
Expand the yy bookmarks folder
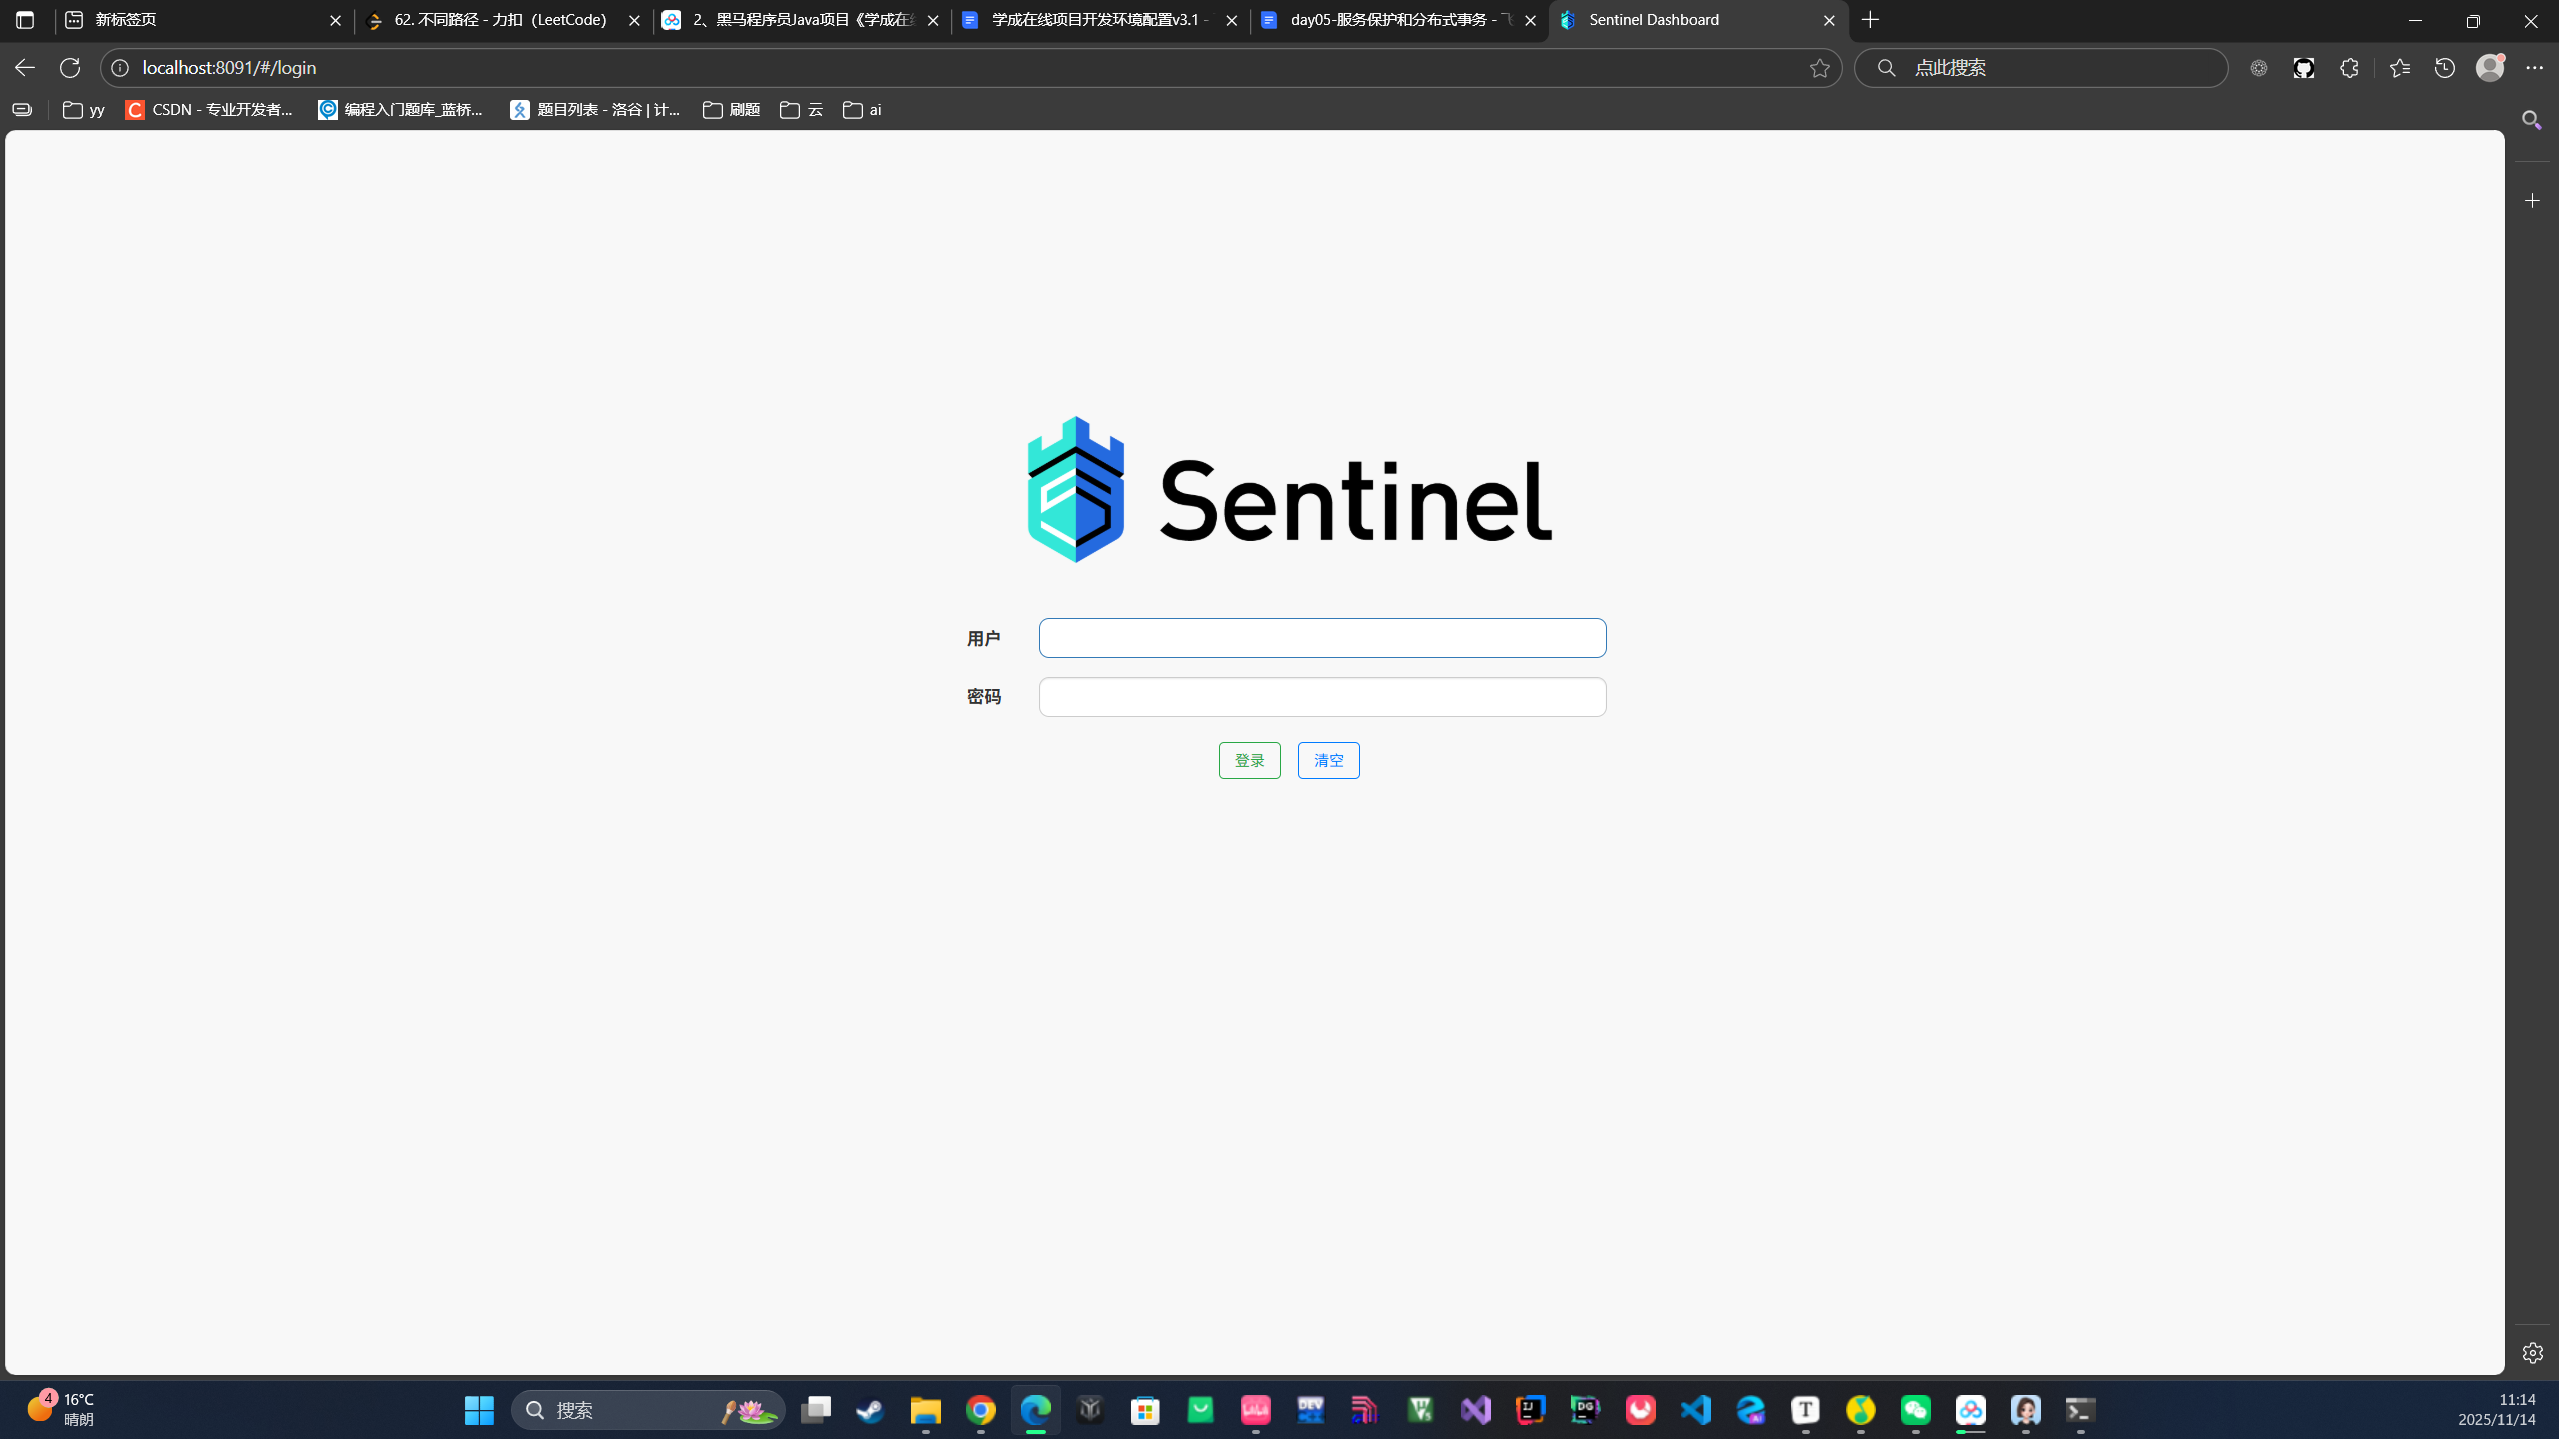click(x=84, y=110)
